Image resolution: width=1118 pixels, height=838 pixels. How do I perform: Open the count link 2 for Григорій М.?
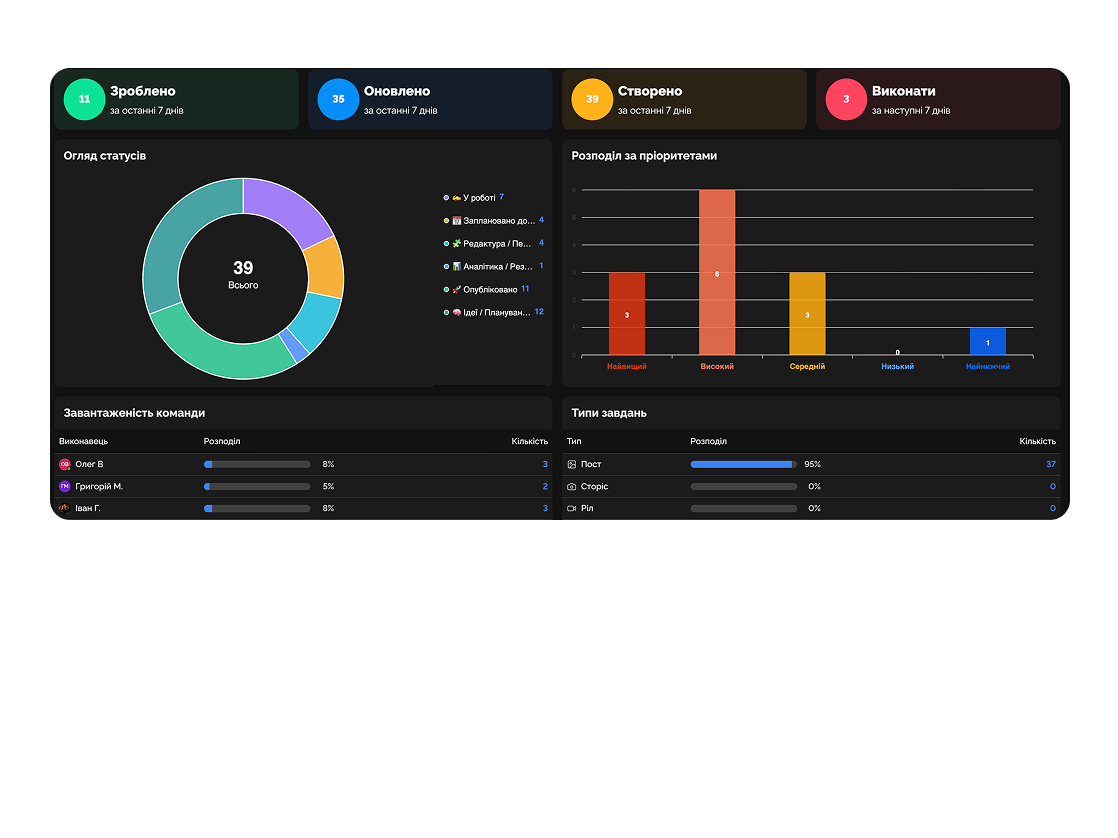(x=545, y=486)
